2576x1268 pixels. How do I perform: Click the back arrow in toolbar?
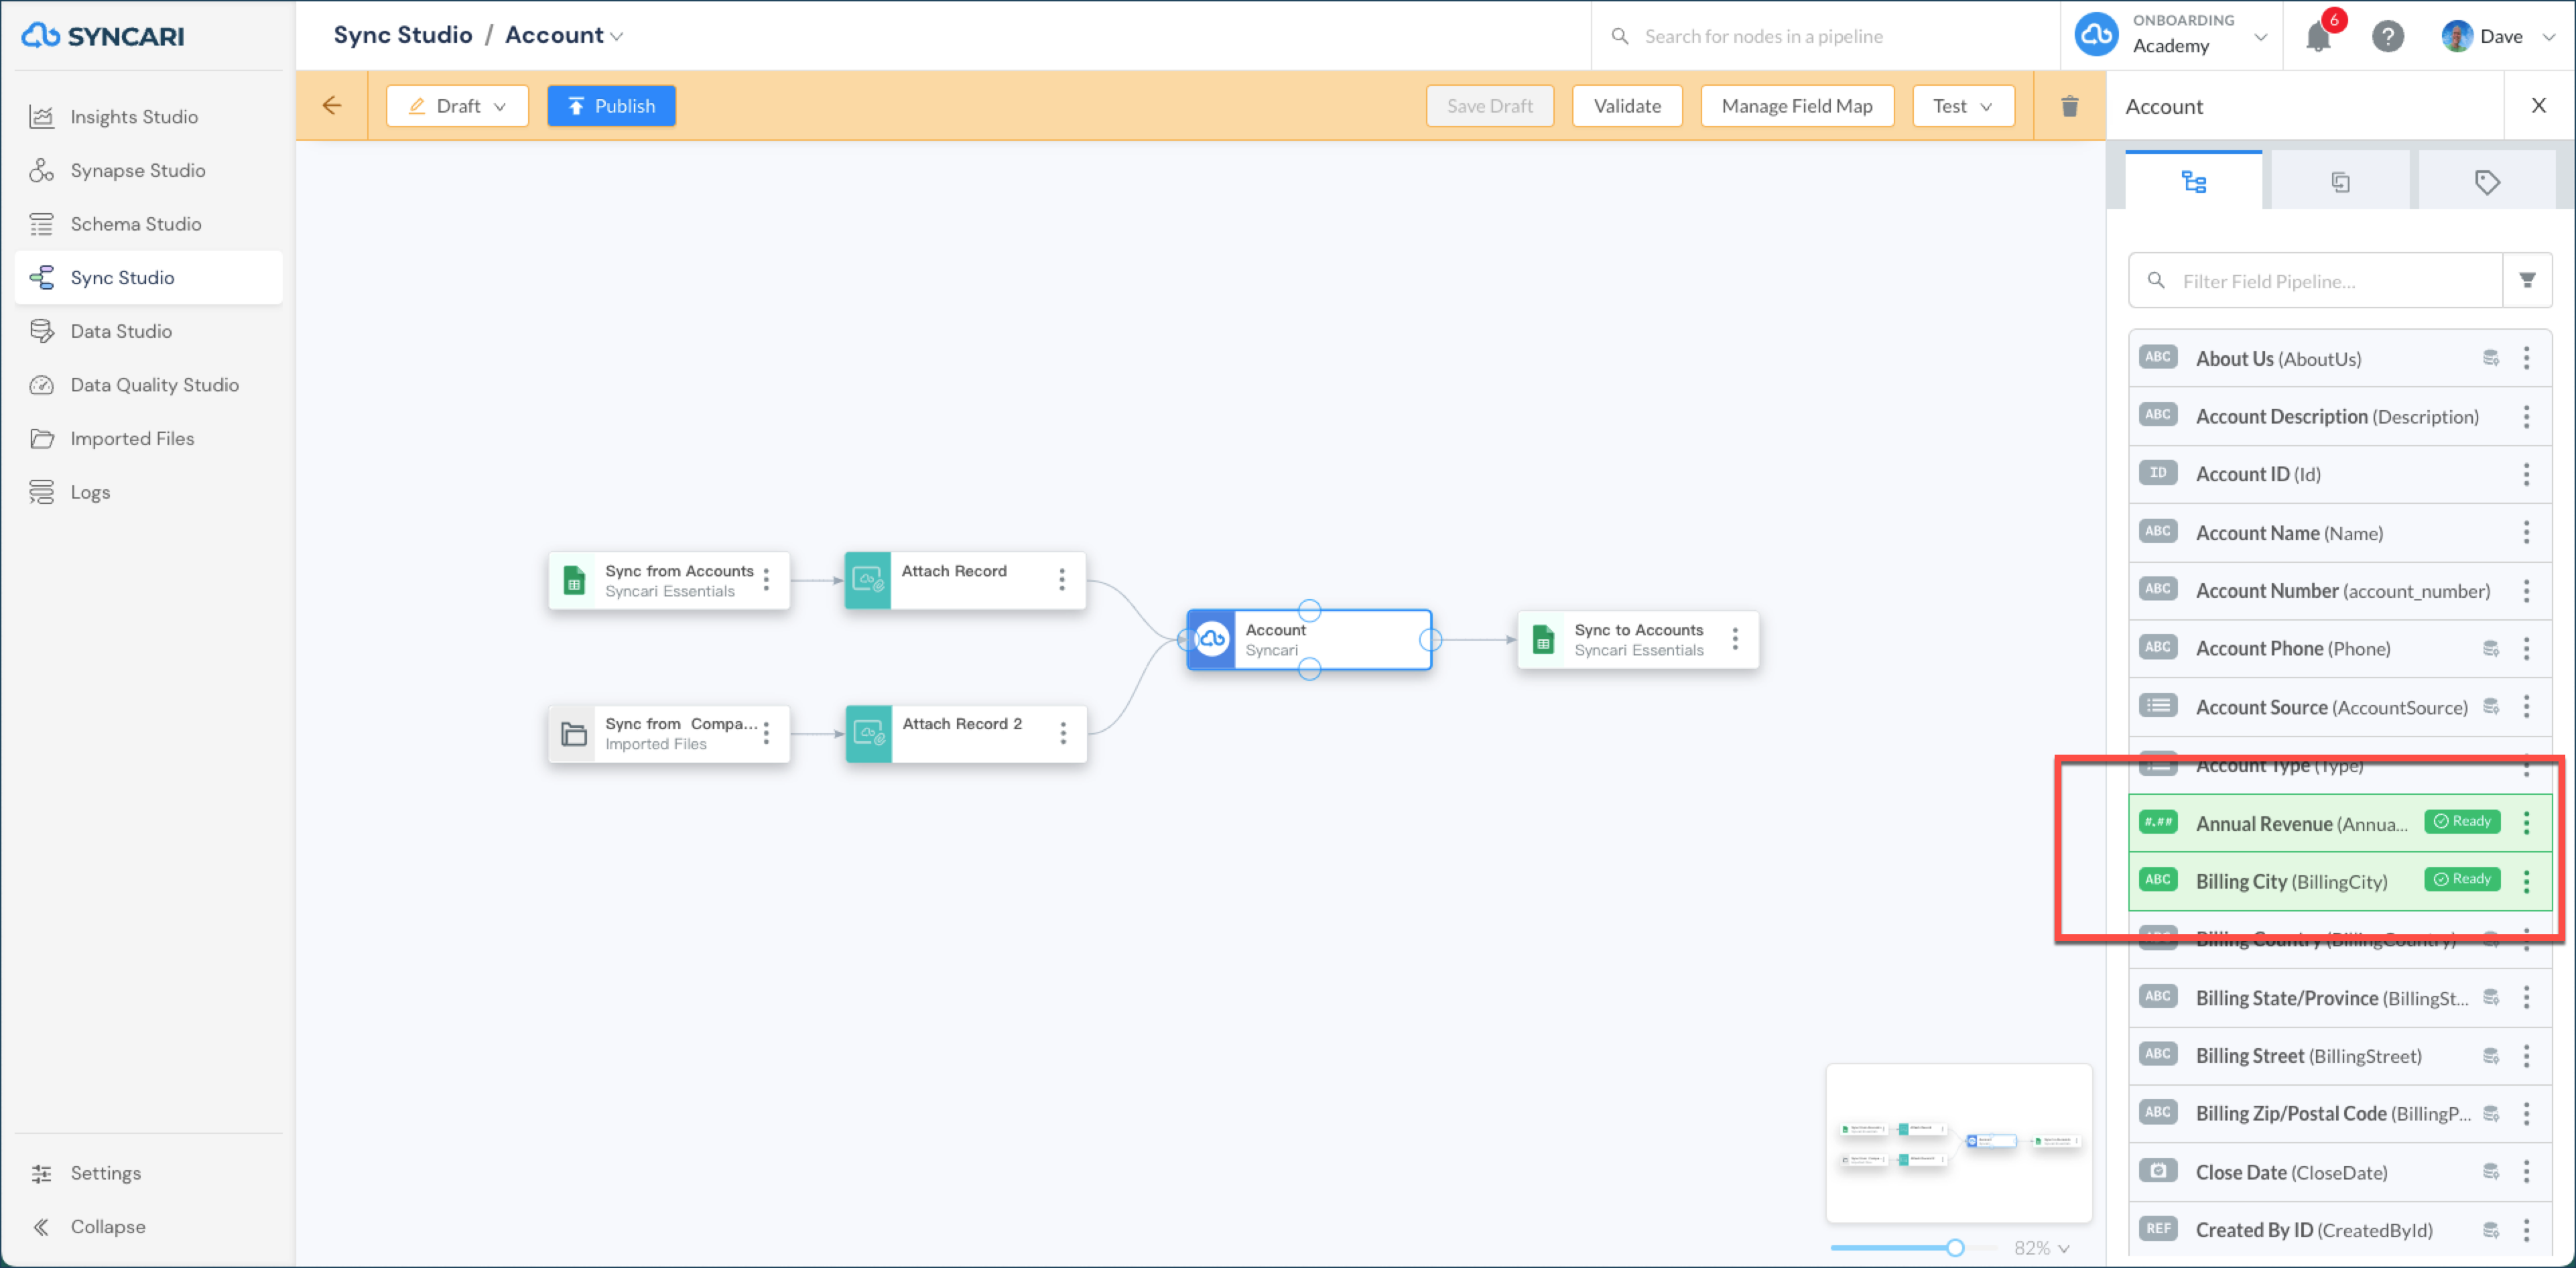click(x=331, y=105)
